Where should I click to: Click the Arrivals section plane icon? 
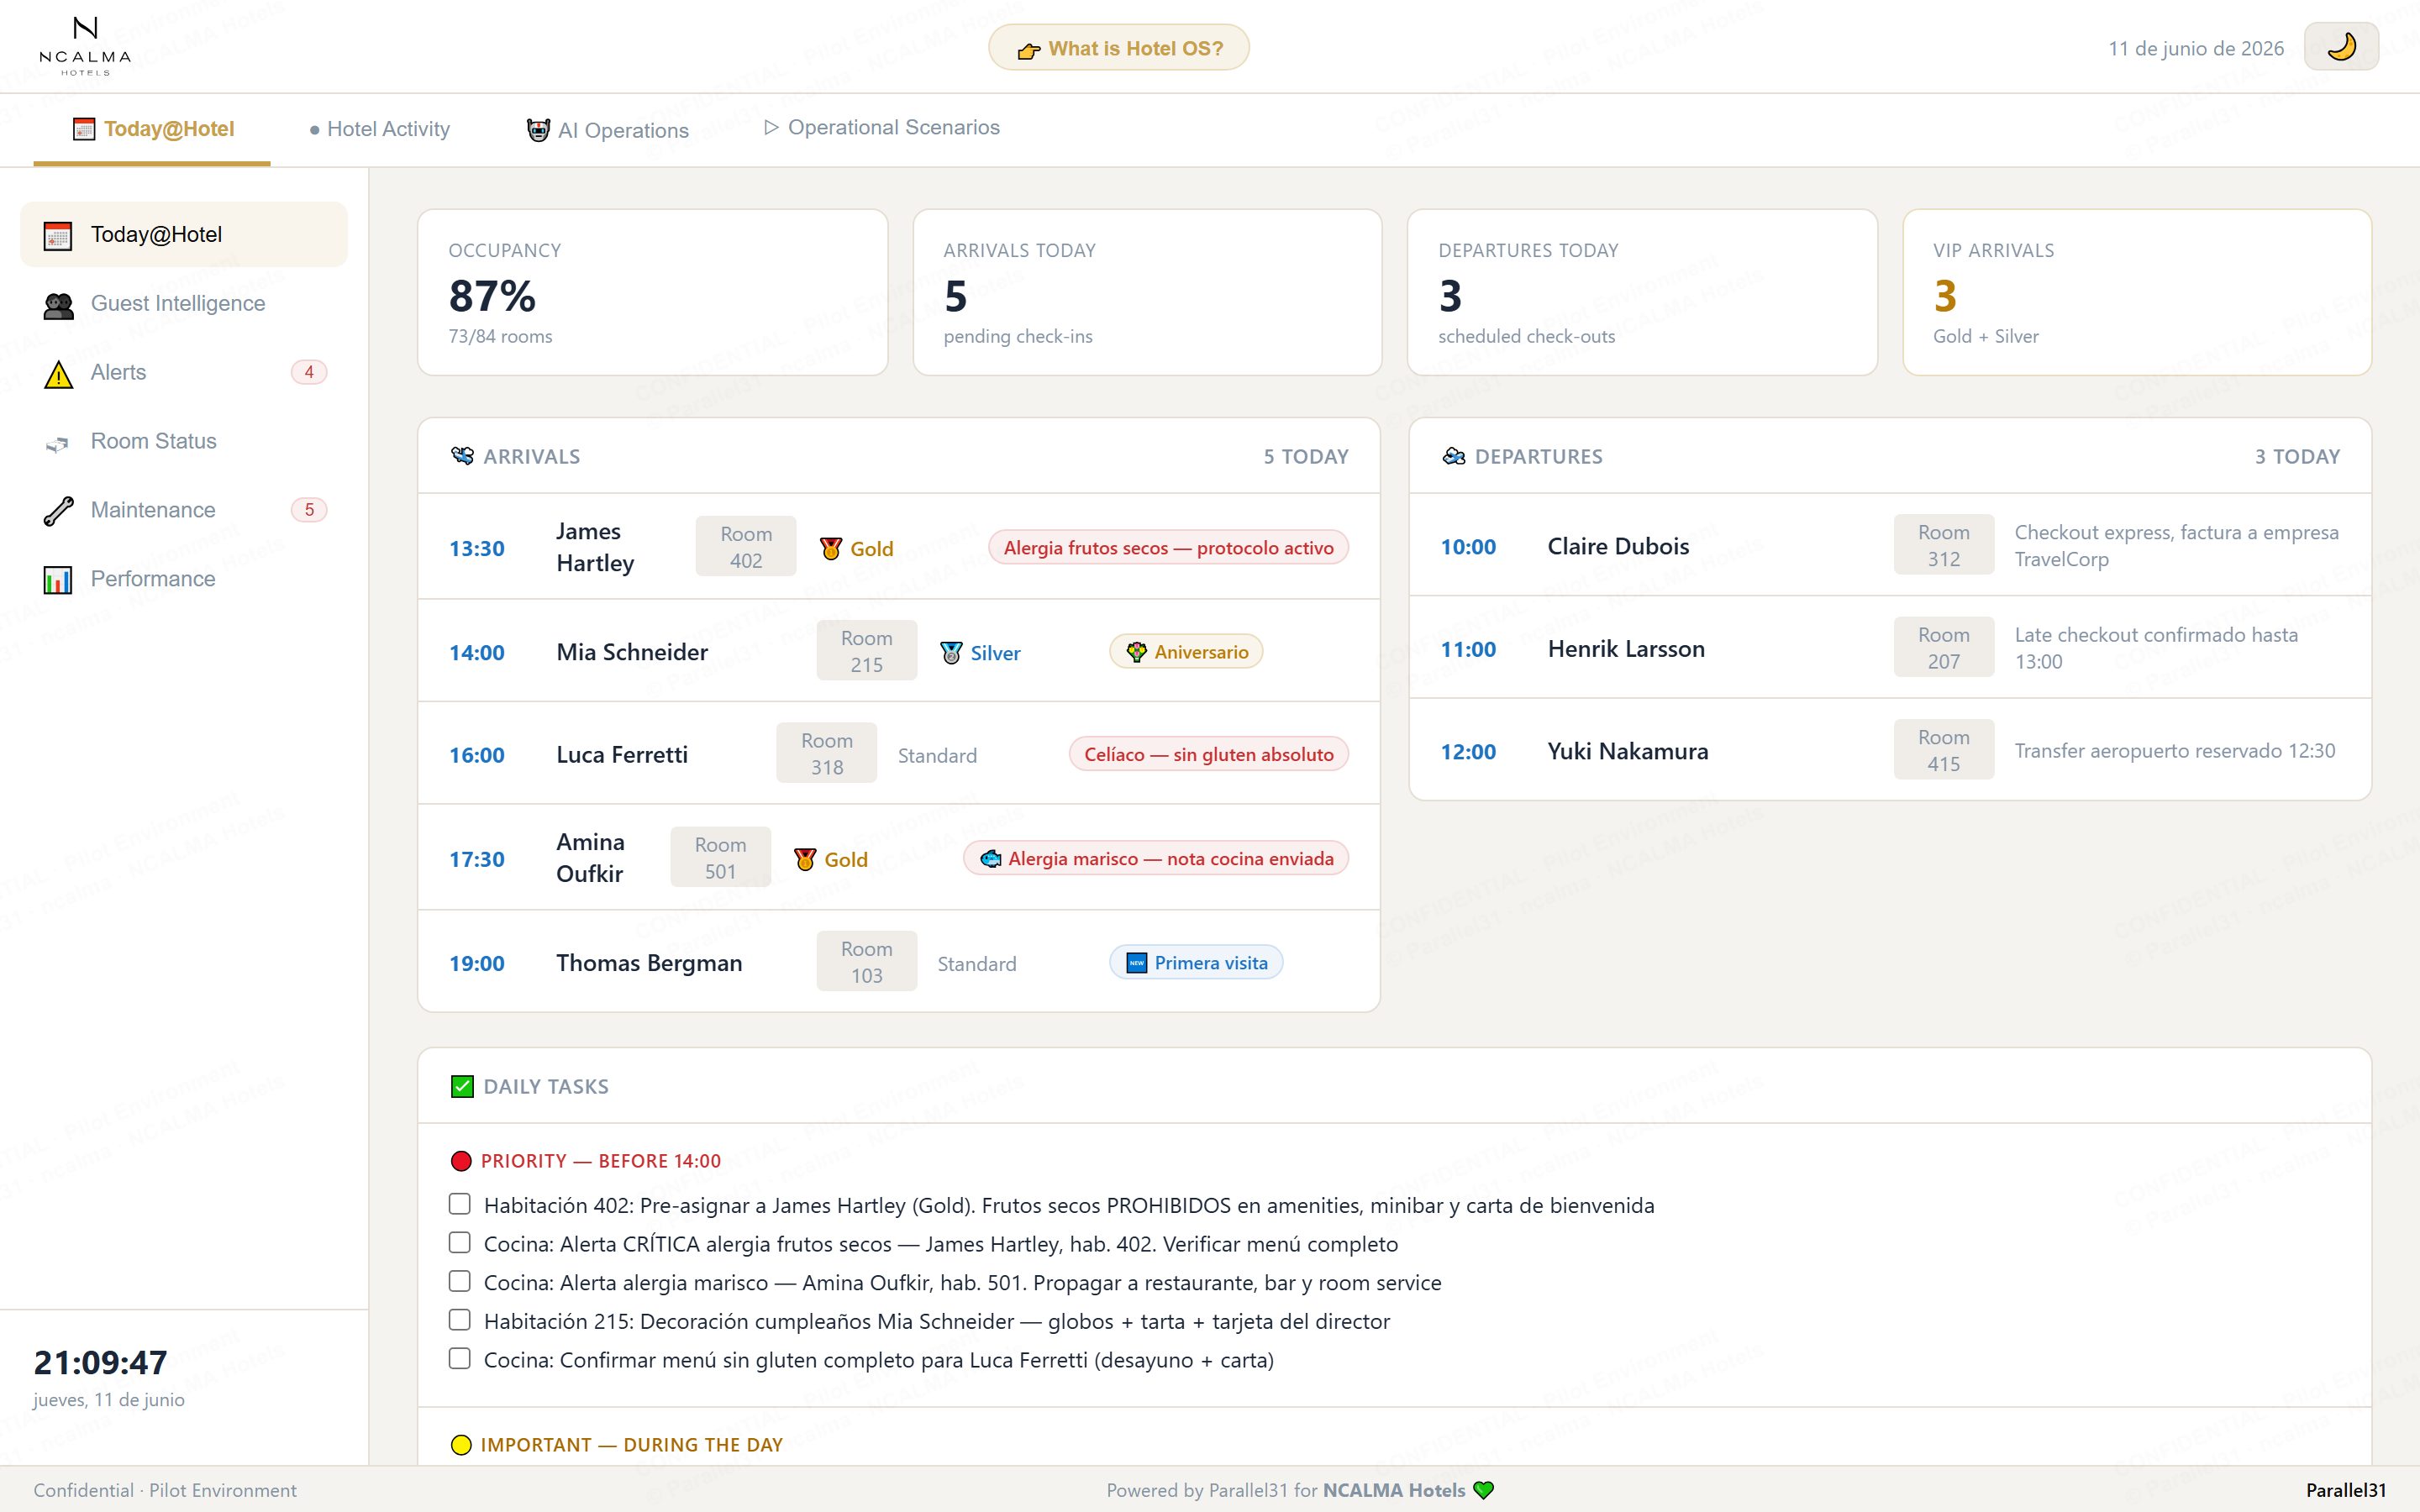click(x=462, y=456)
